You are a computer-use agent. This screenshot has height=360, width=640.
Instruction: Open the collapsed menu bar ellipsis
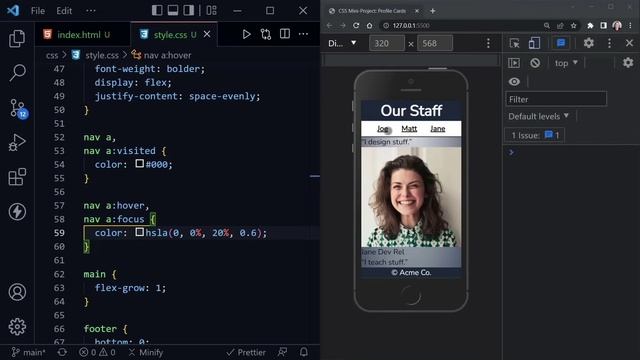click(x=91, y=11)
